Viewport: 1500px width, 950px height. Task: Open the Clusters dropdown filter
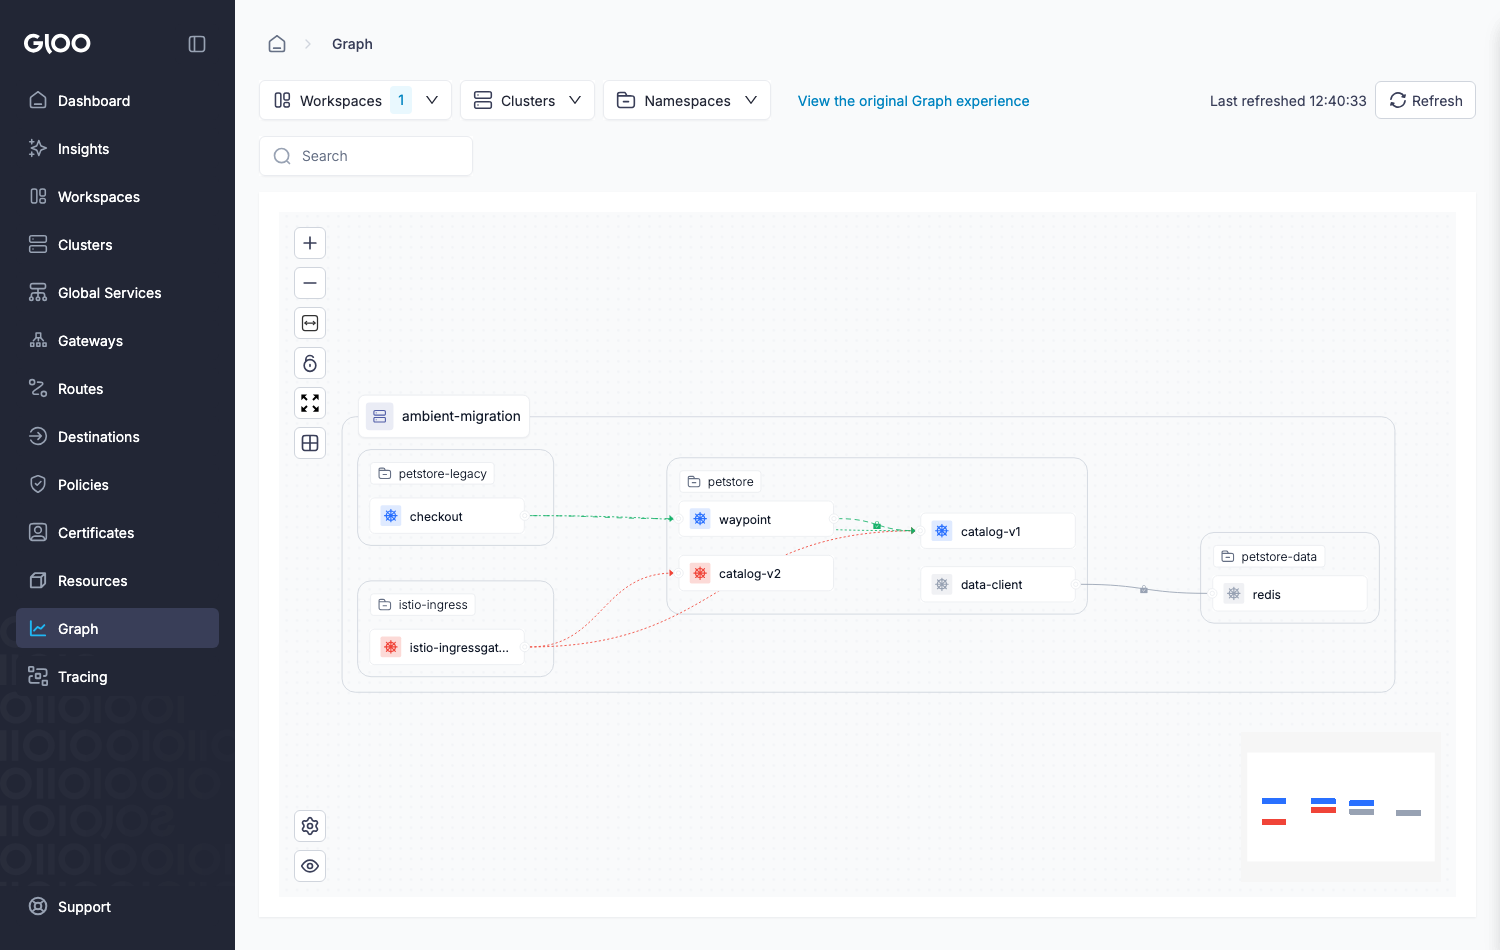coord(527,100)
